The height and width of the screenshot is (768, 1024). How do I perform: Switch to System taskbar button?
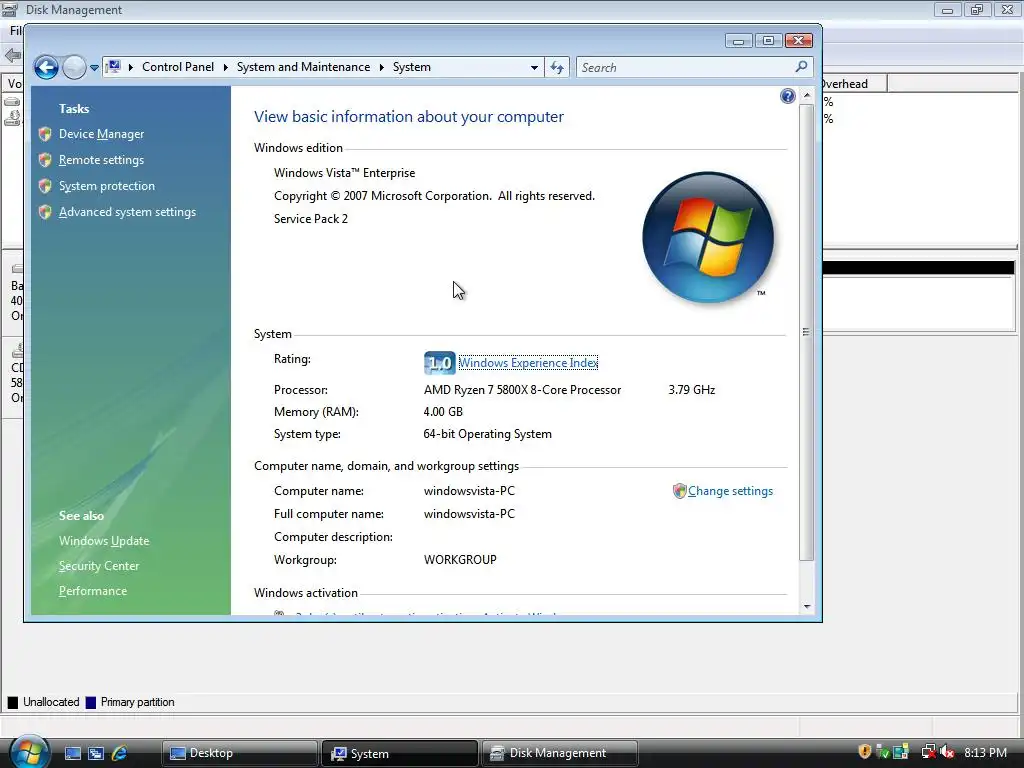[400, 753]
